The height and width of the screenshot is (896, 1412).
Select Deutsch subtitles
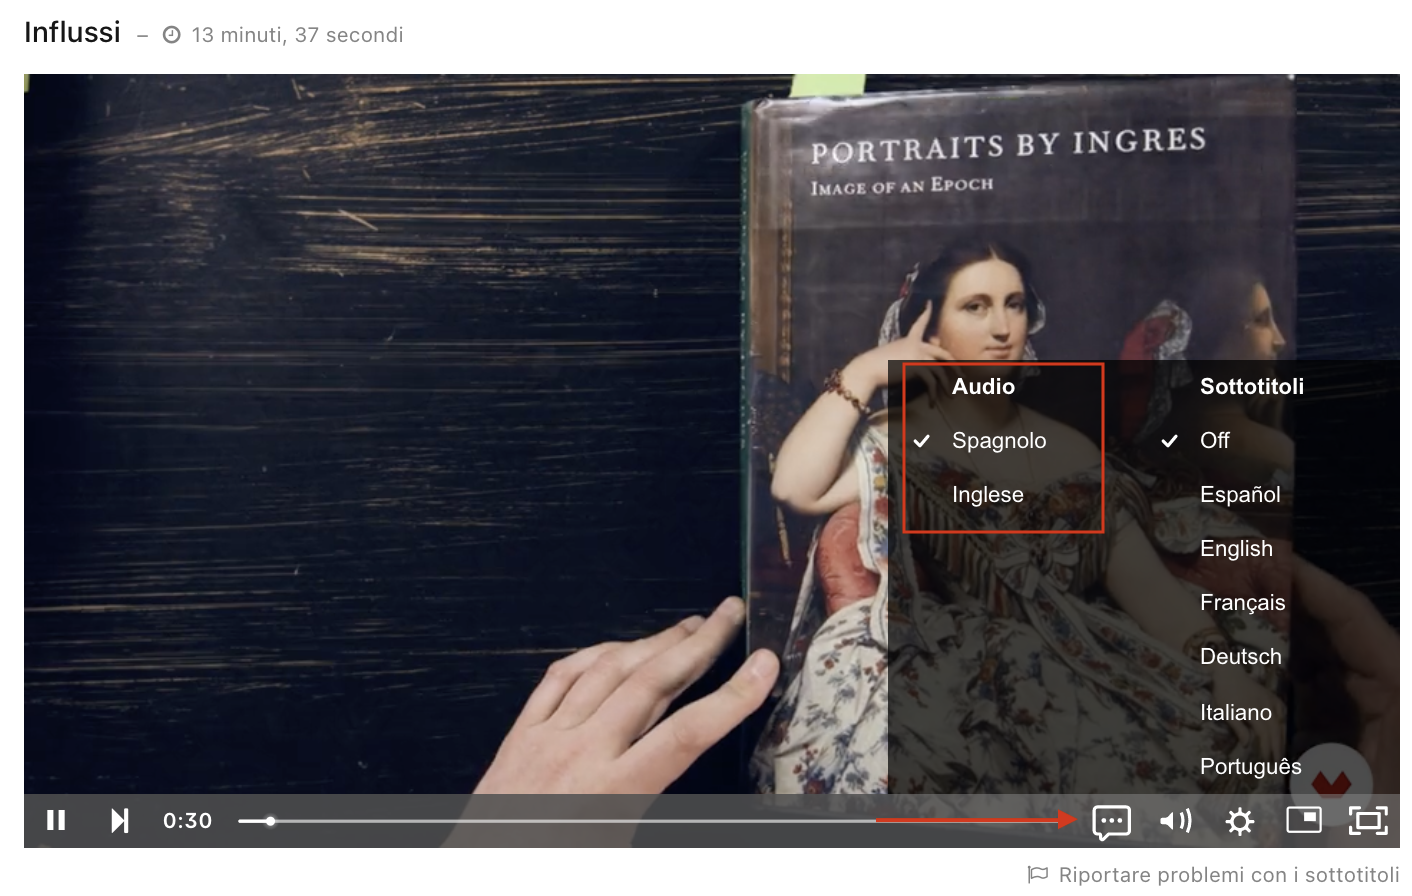(1240, 657)
